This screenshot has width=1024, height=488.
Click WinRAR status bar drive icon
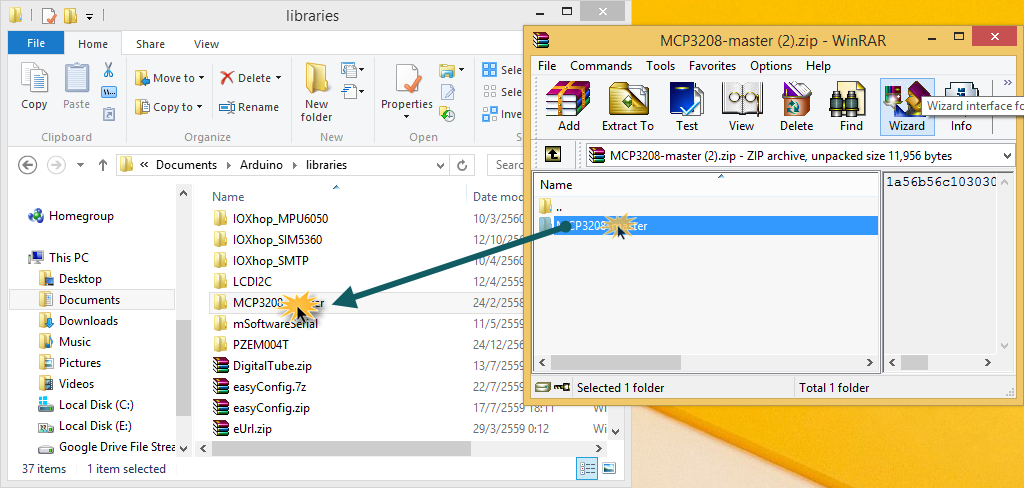pyautogui.click(x=542, y=387)
